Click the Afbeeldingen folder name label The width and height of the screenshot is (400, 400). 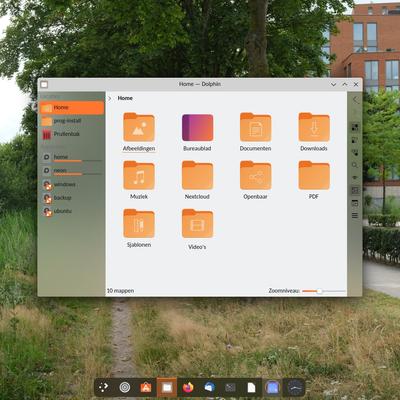(x=139, y=149)
